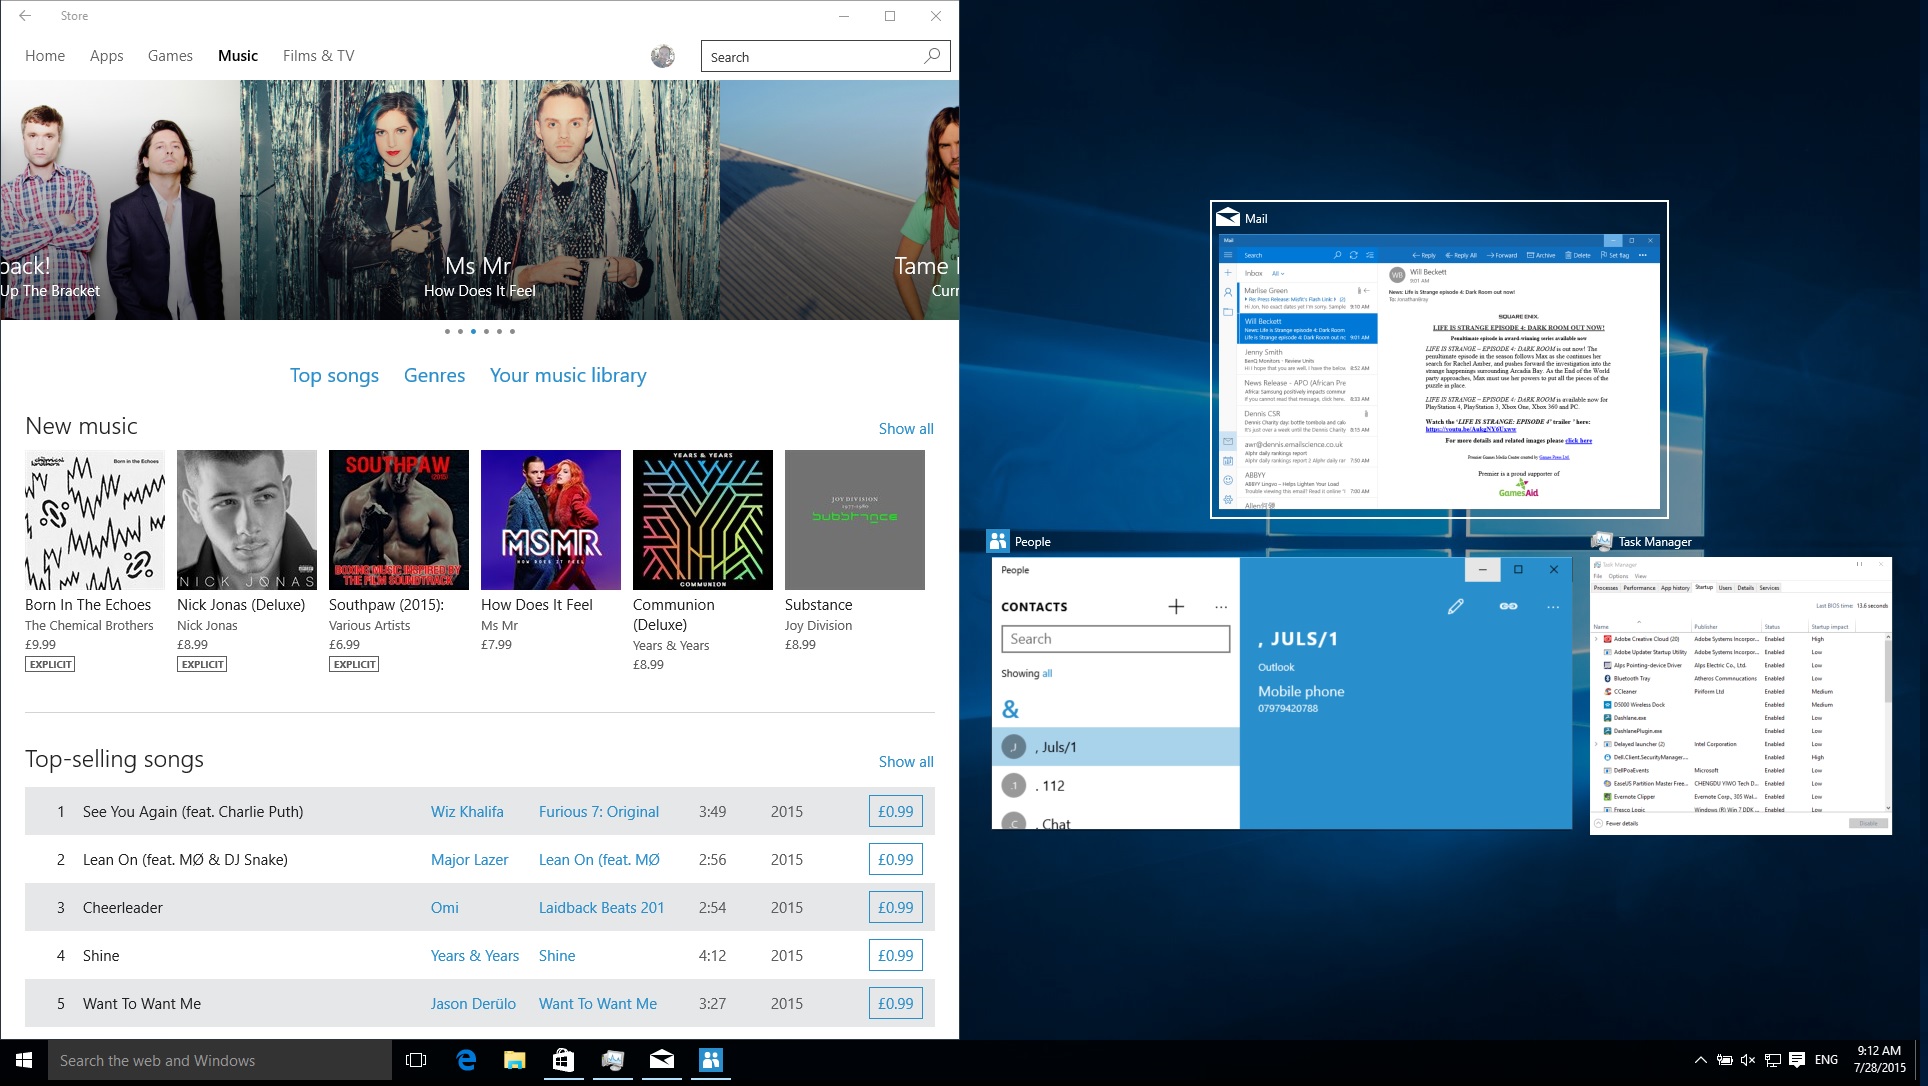Link contacts using the chain icon in People
The image size is (1928, 1086).
1510,606
